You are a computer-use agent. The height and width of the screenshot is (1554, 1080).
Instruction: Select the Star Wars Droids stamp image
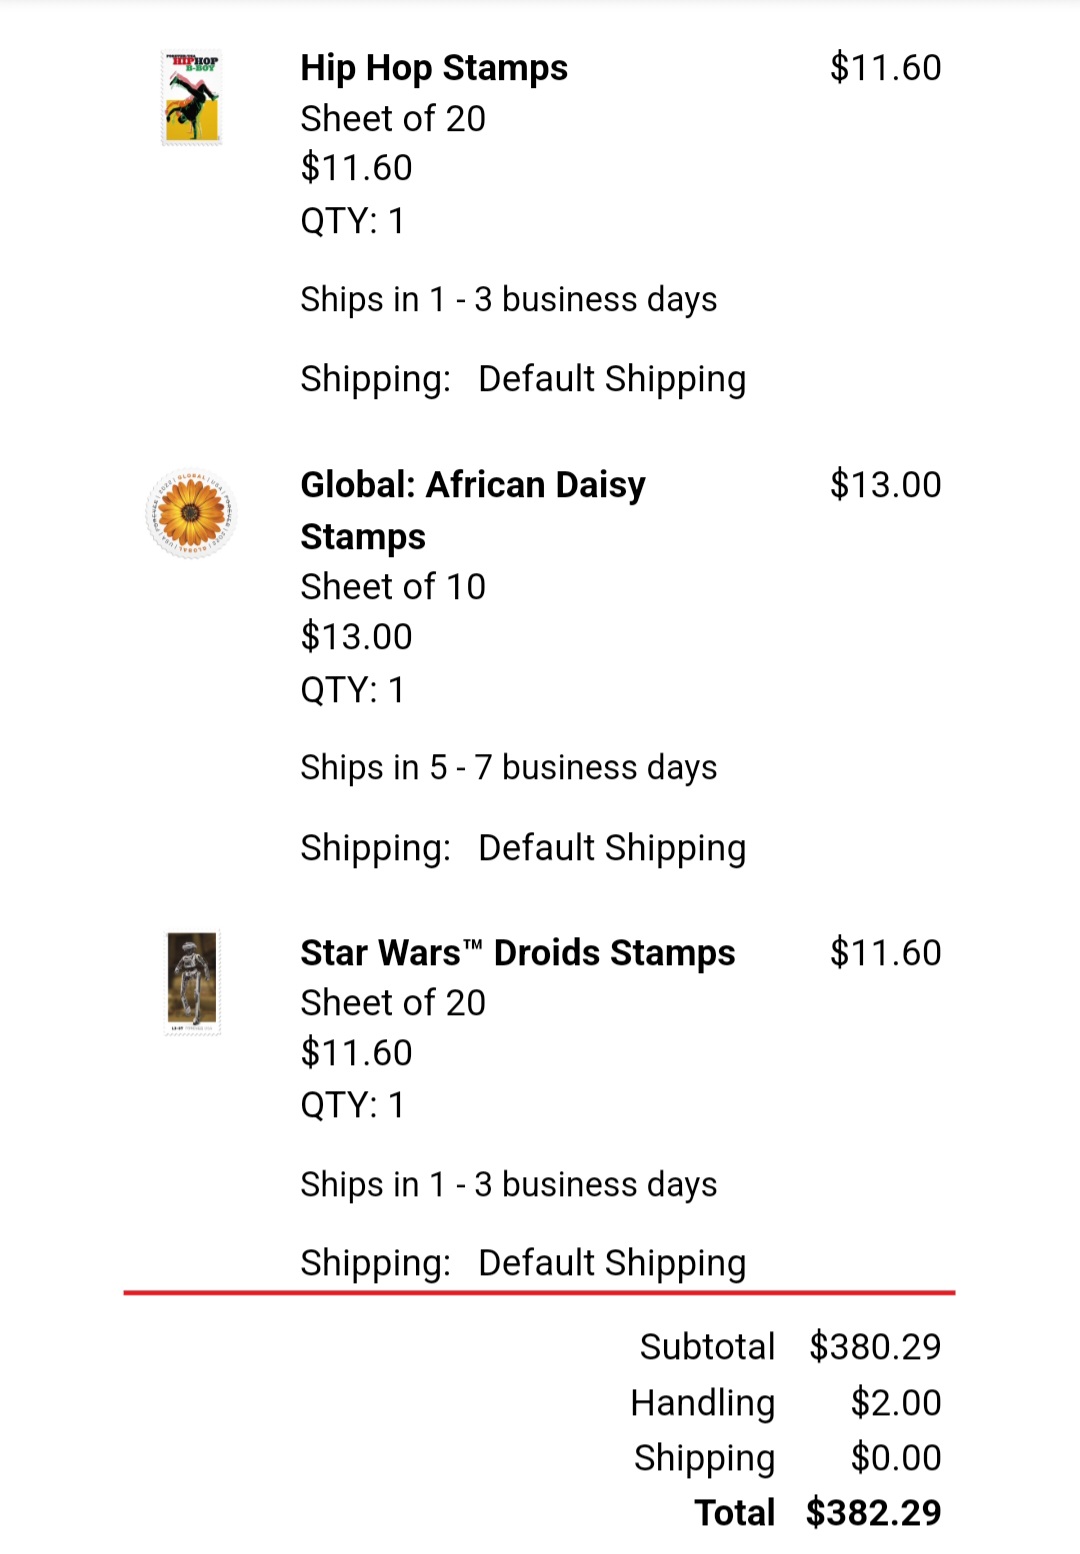click(x=192, y=982)
